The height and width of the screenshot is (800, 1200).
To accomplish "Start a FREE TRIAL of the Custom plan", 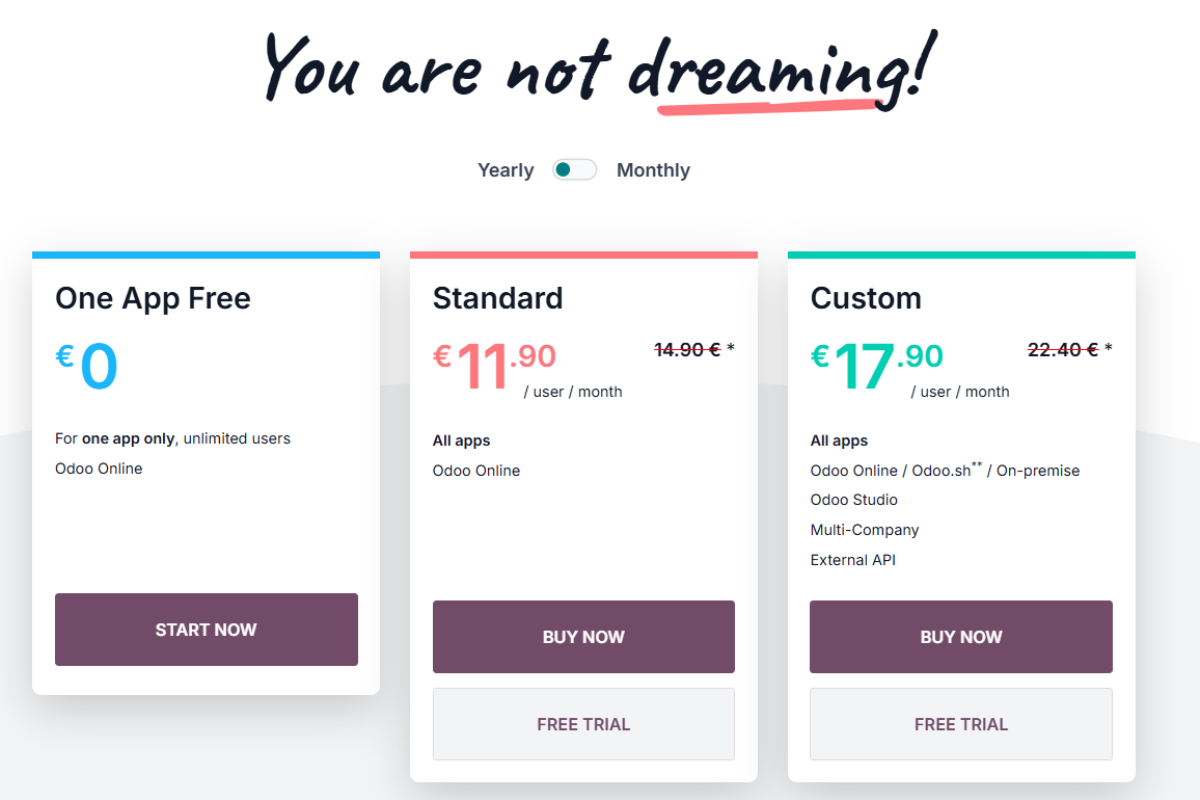I will pos(960,723).
